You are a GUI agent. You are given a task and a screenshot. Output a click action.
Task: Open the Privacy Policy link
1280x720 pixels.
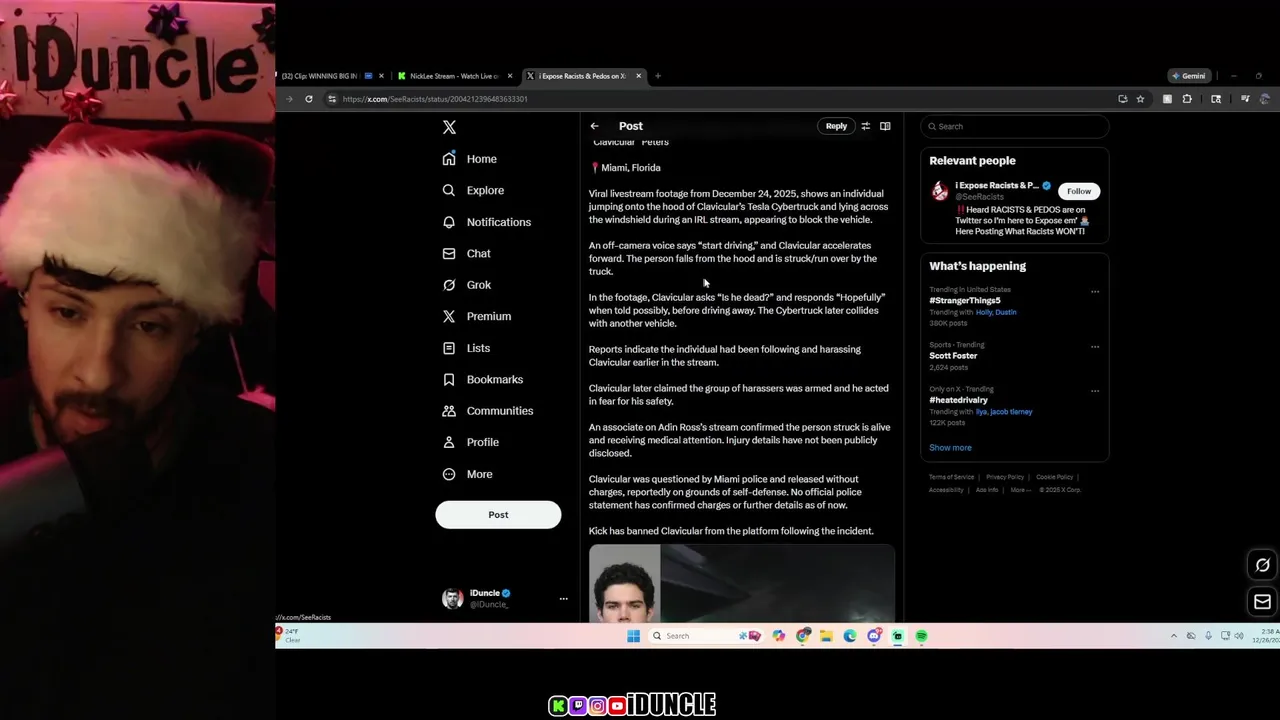tap(1004, 477)
